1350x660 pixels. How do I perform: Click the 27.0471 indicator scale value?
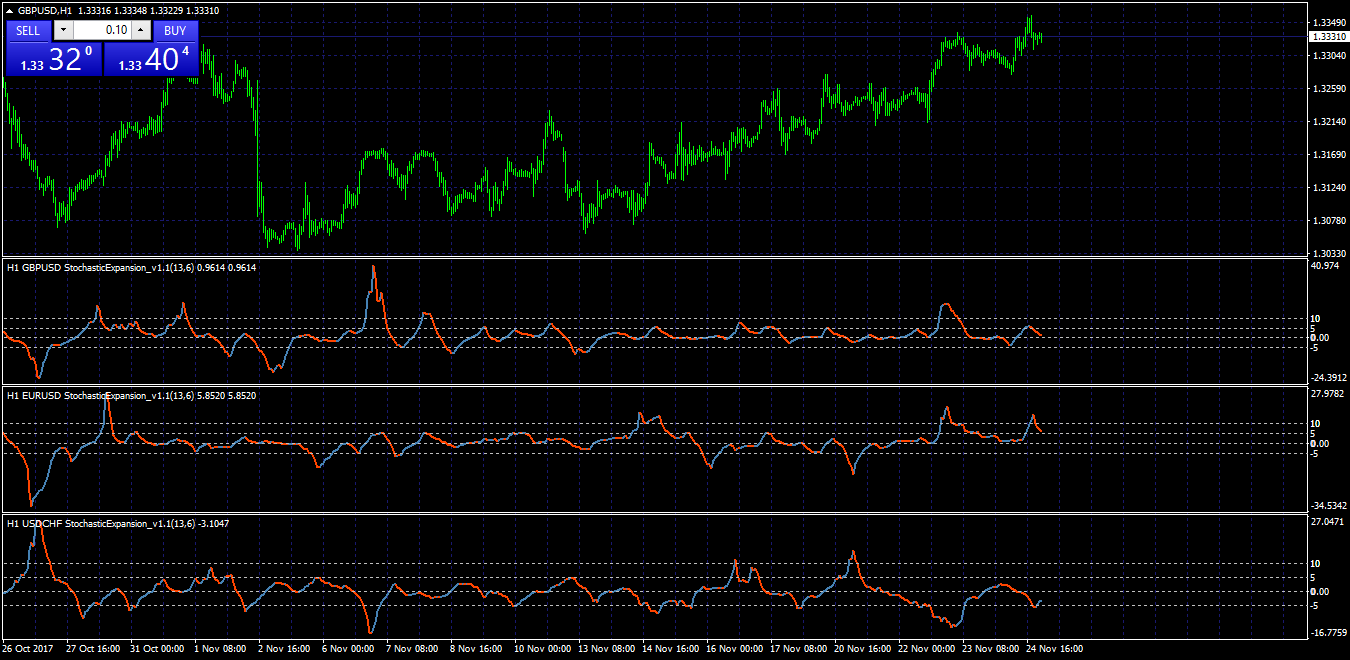click(1327, 522)
